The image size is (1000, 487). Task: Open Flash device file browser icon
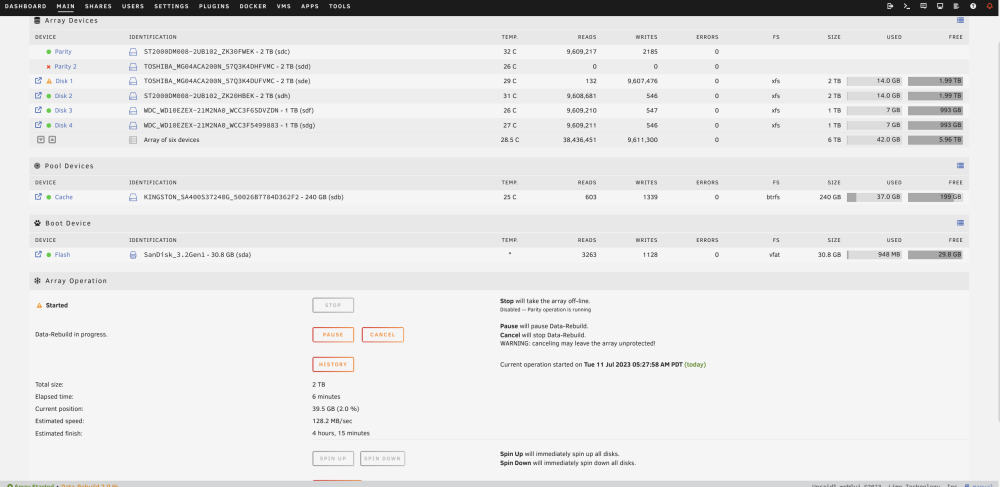(38, 254)
